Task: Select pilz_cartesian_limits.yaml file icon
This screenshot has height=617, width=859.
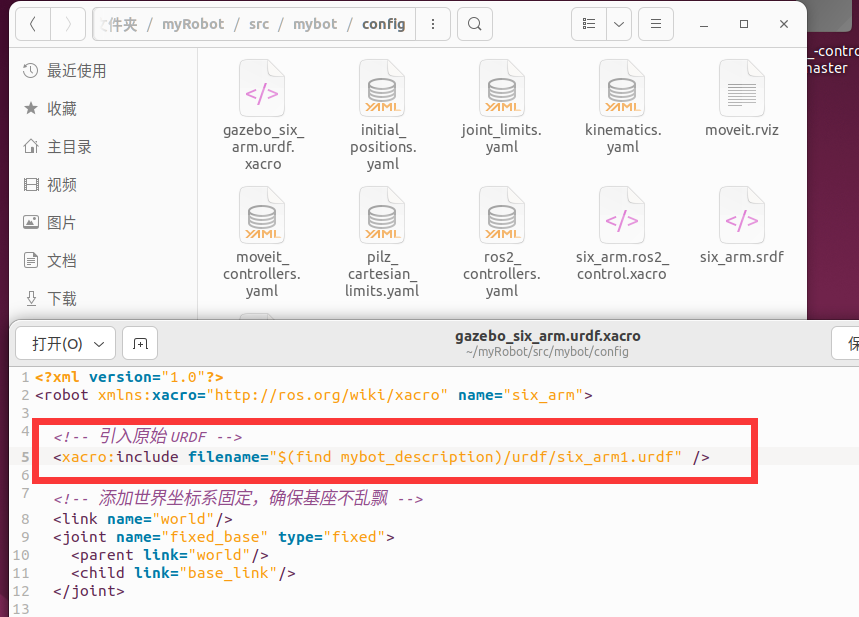Action: click(382, 215)
